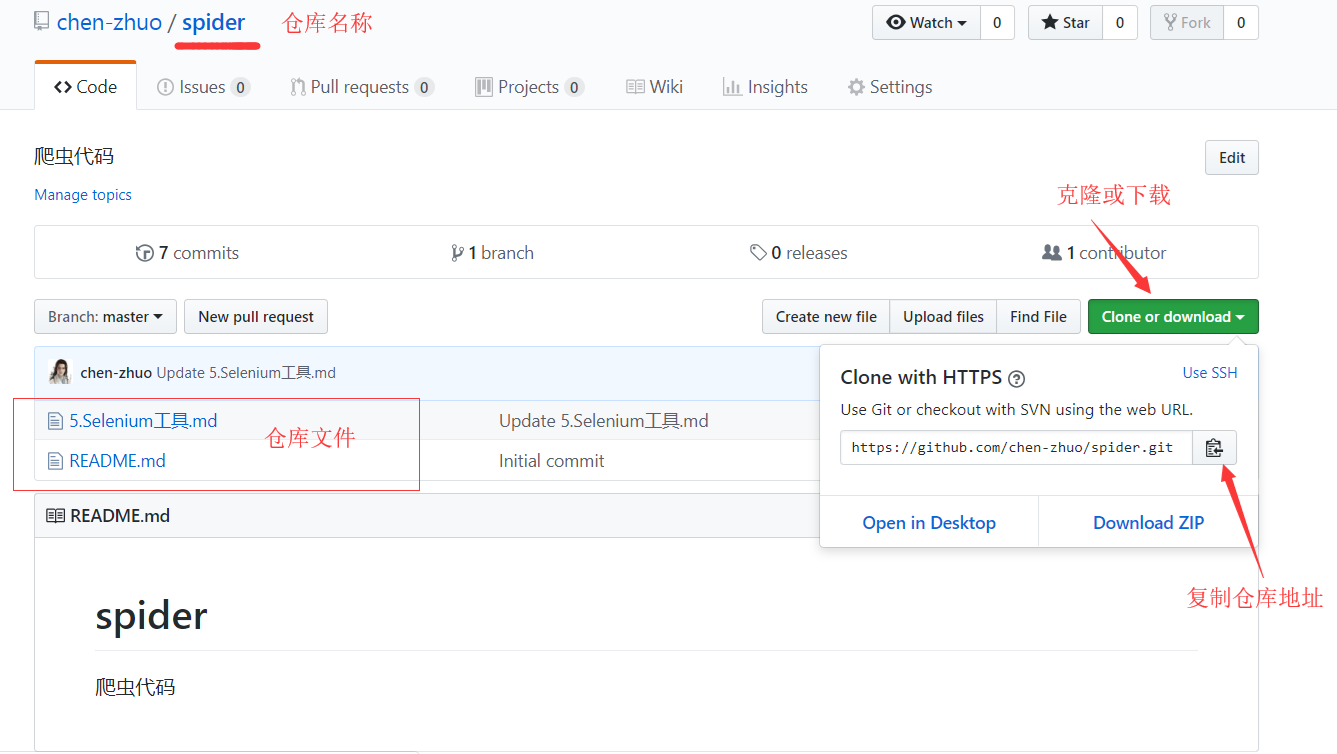Switch to the Issues tab
Screen dimensions: 1337x754
202,87
